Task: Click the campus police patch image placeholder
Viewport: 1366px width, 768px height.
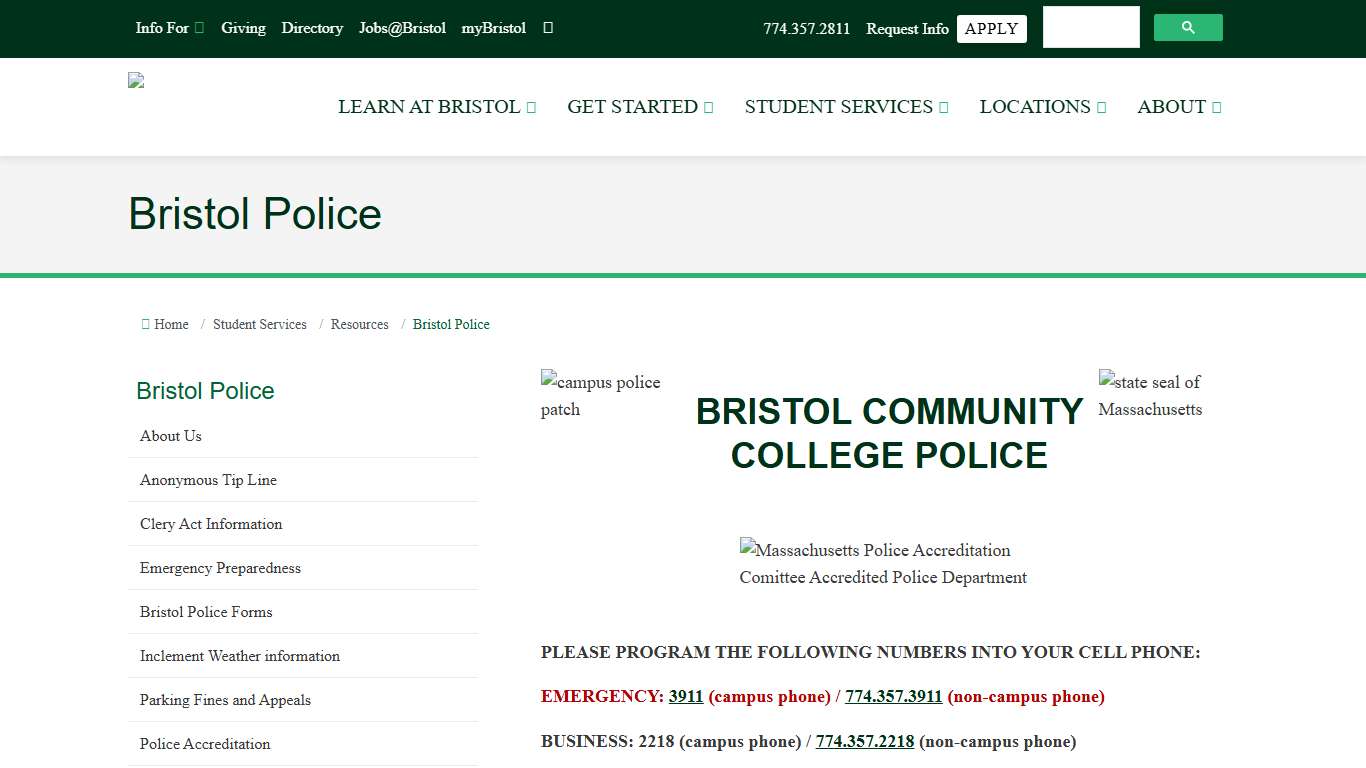Action: tap(600, 395)
